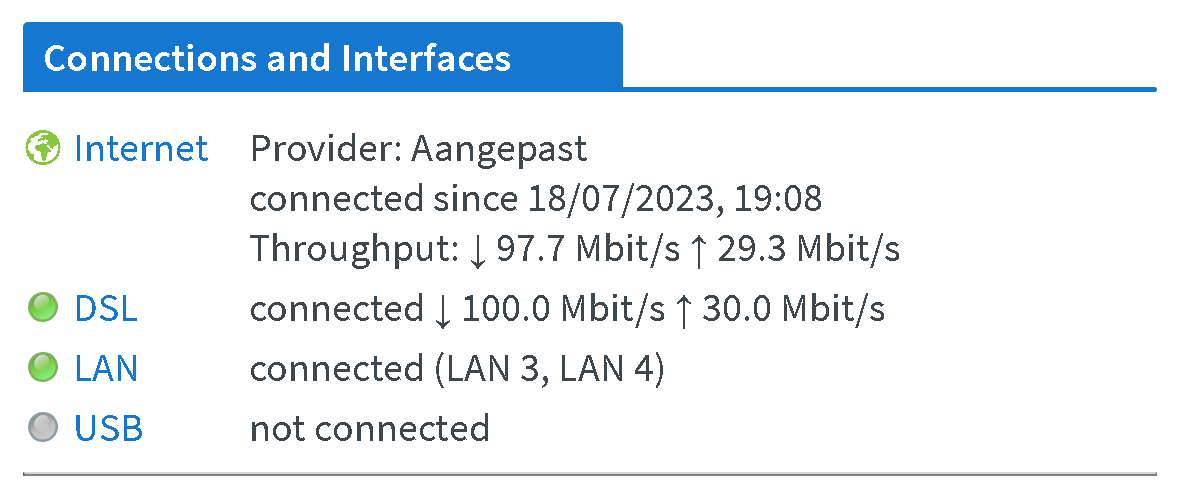Image resolution: width=1179 pixels, height=491 pixels.
Task: Click the Throughput label text
Action: pos(353,249)
